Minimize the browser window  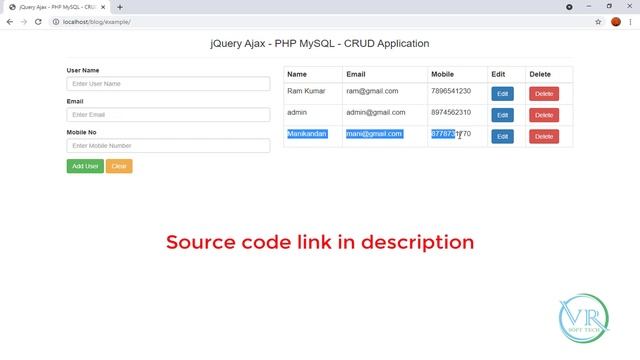(x=589, y=7)
